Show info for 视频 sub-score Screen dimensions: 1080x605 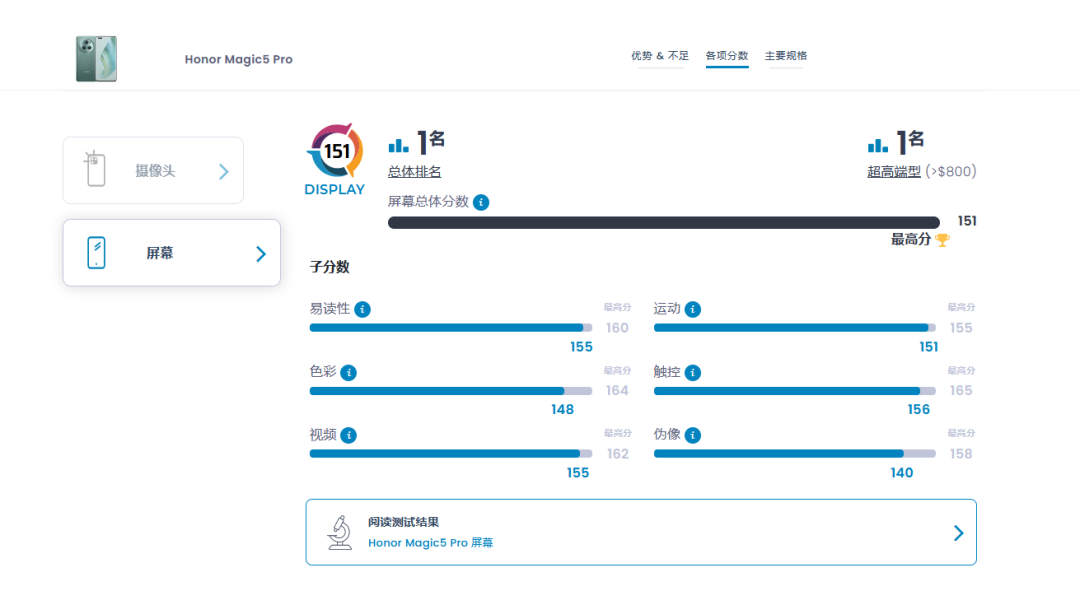click(349, 435)
